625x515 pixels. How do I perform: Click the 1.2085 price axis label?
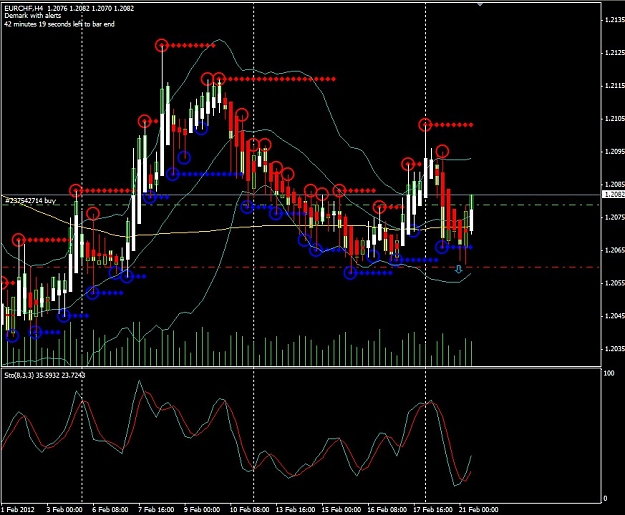[x=614, y=185]
